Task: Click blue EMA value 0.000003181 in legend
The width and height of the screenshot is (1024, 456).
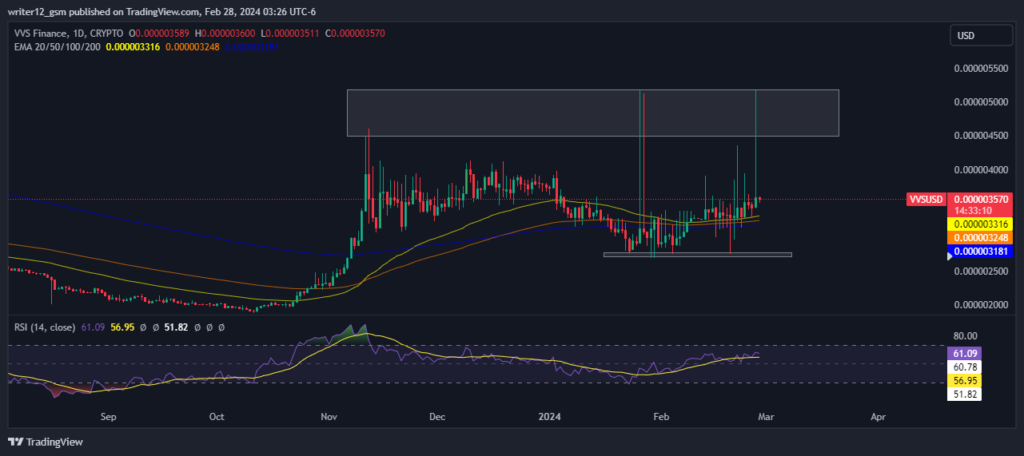Action: pyautogui.click(x=251, y=47)
